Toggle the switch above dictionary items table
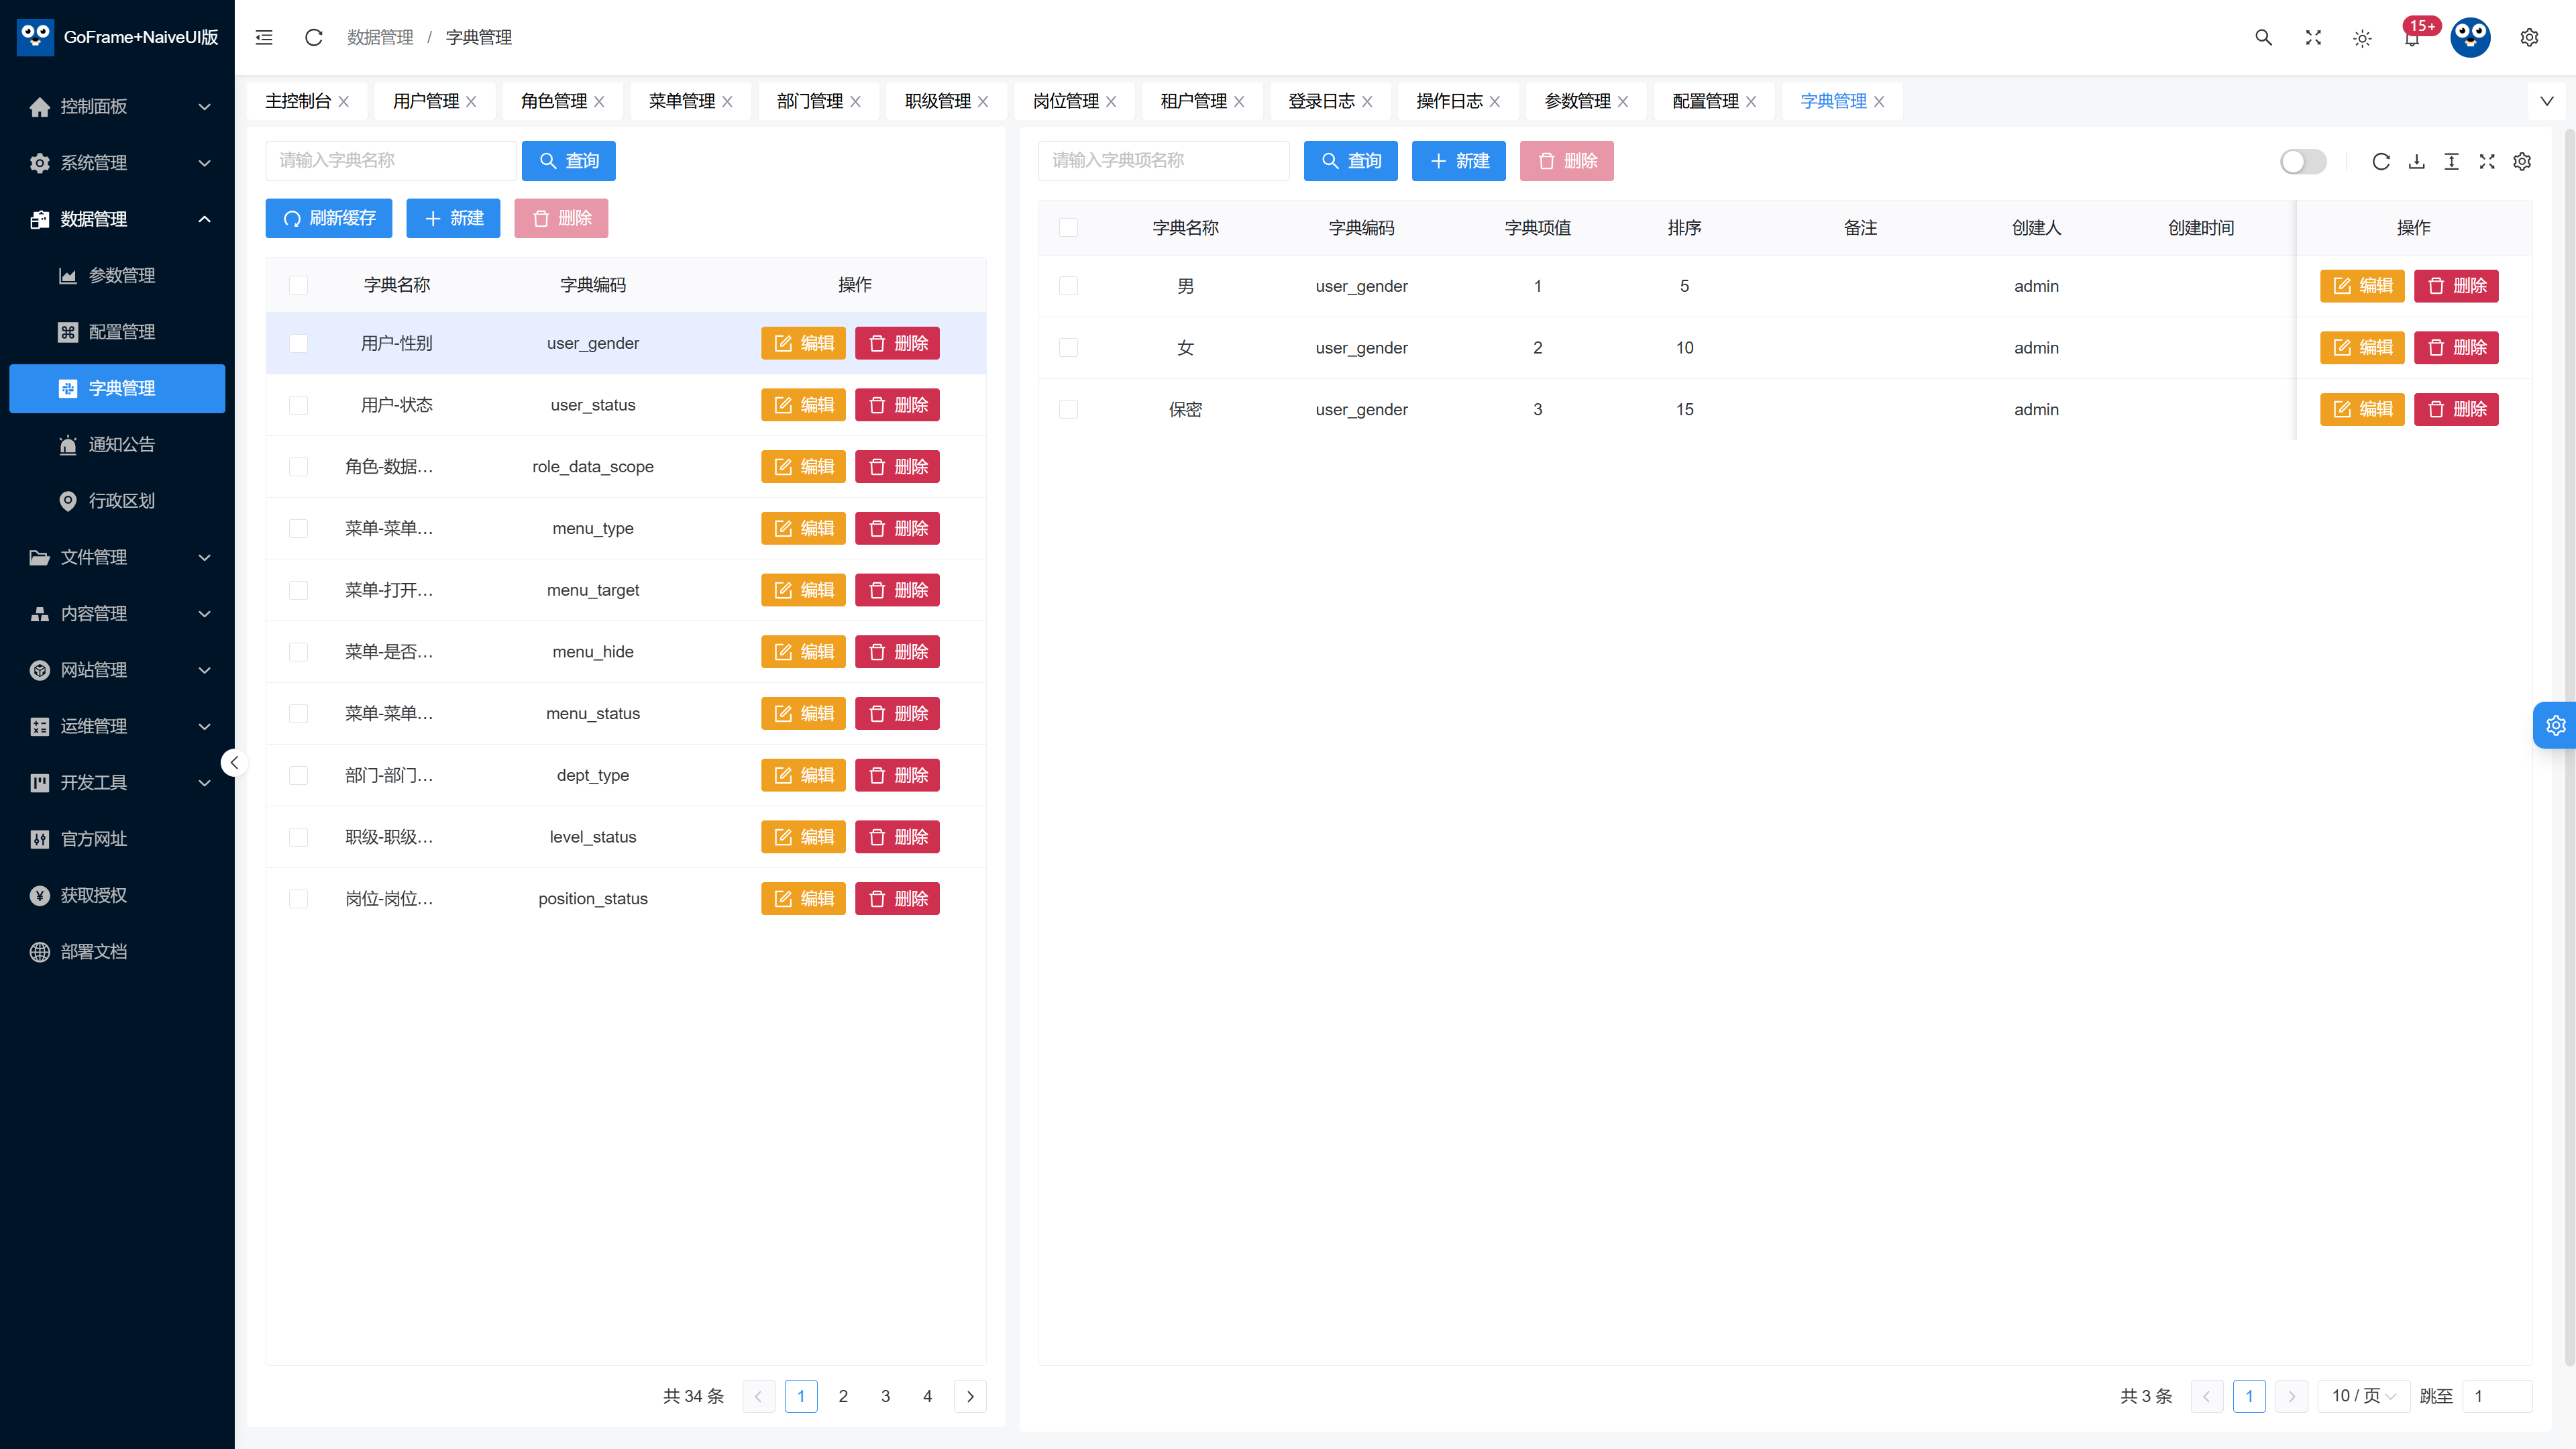 click(2303, 161)
